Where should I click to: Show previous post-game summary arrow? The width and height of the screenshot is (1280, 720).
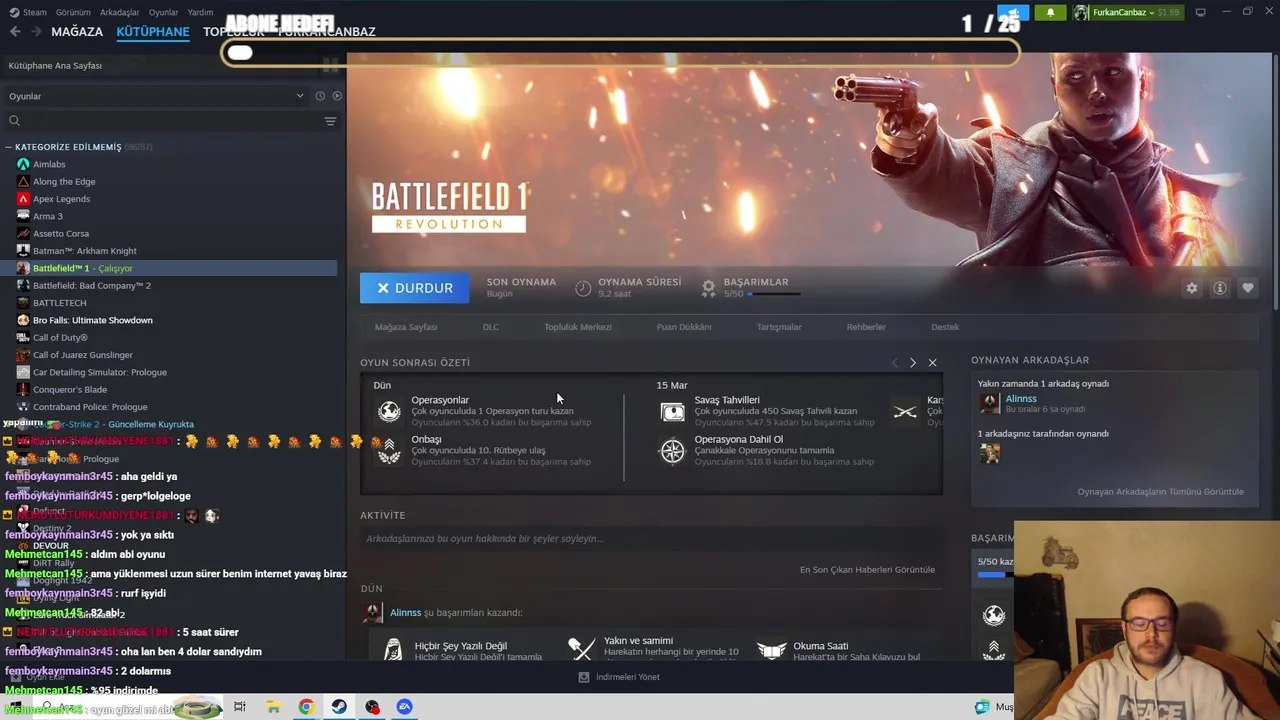(x=895, y=362)
